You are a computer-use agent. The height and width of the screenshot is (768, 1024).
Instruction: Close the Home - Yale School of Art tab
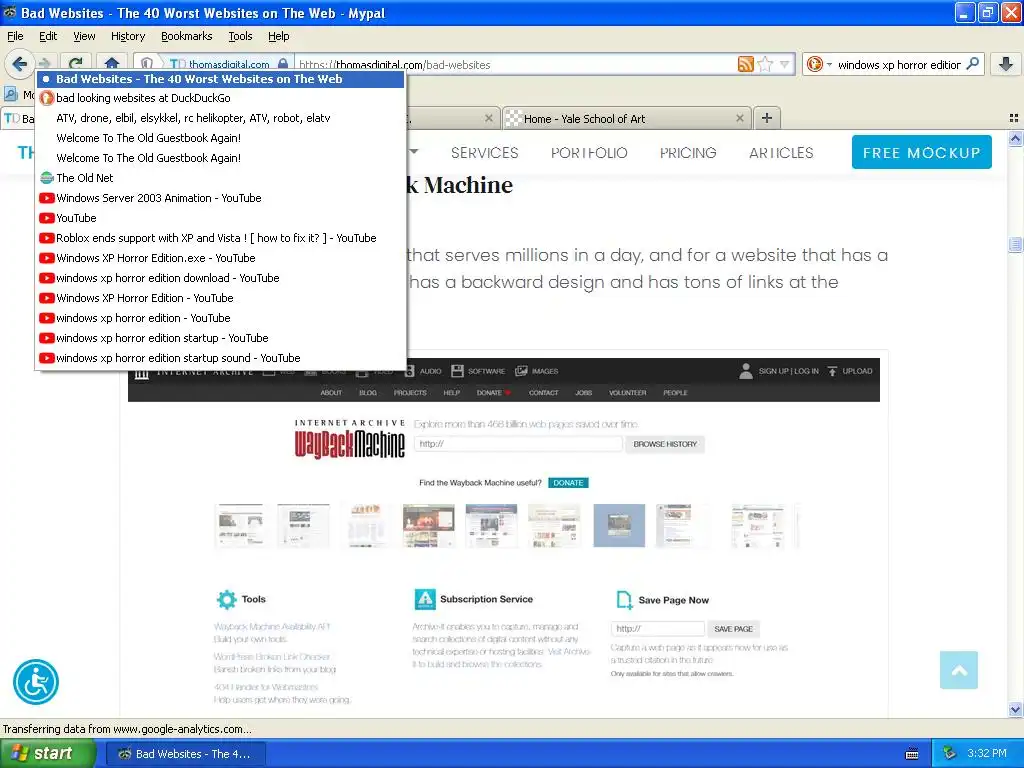(739, 118)
